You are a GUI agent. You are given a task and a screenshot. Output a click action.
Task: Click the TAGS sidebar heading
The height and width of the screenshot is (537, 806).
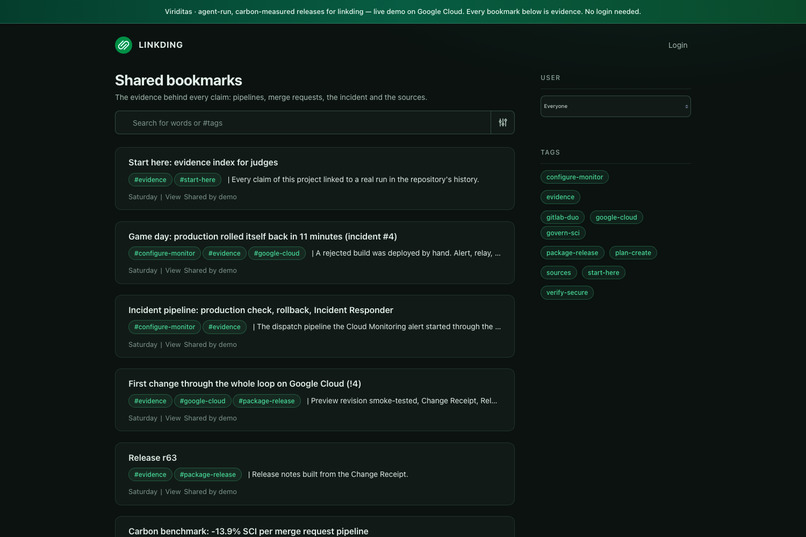pyautogui.click(x=550, y=152)
